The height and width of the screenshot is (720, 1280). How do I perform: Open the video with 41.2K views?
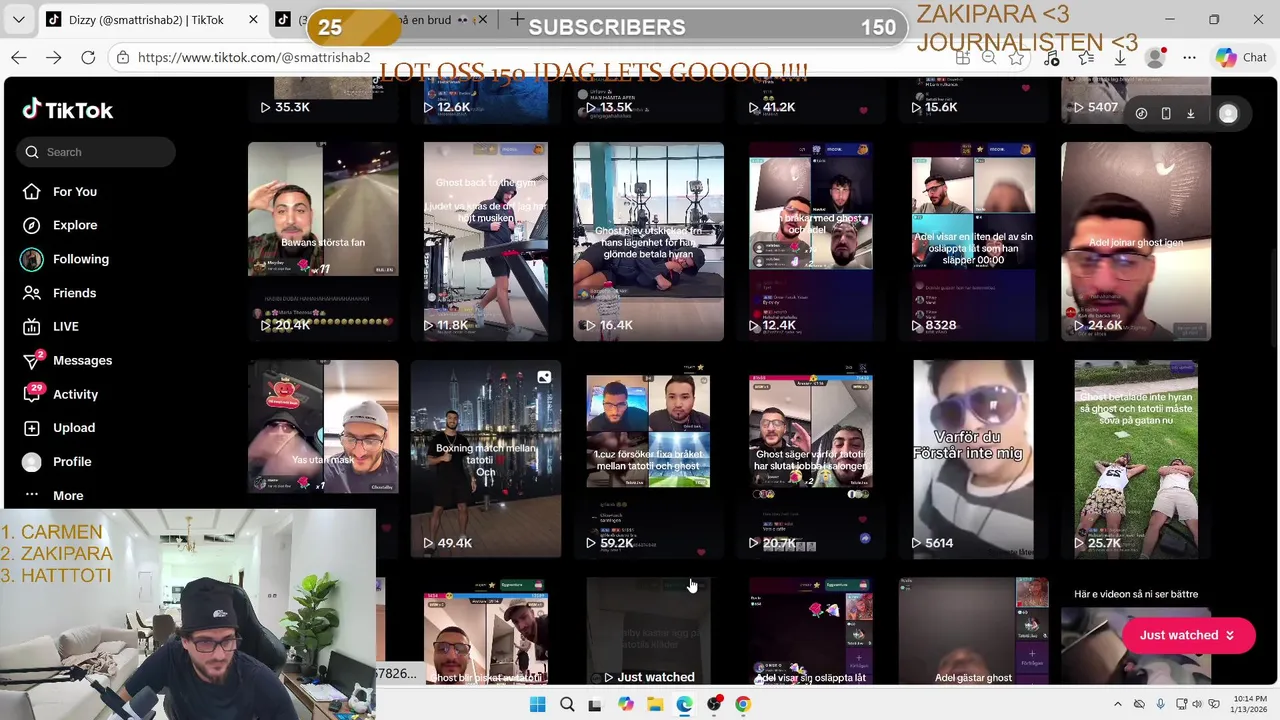pyautogui.click(x=810, y=100)
